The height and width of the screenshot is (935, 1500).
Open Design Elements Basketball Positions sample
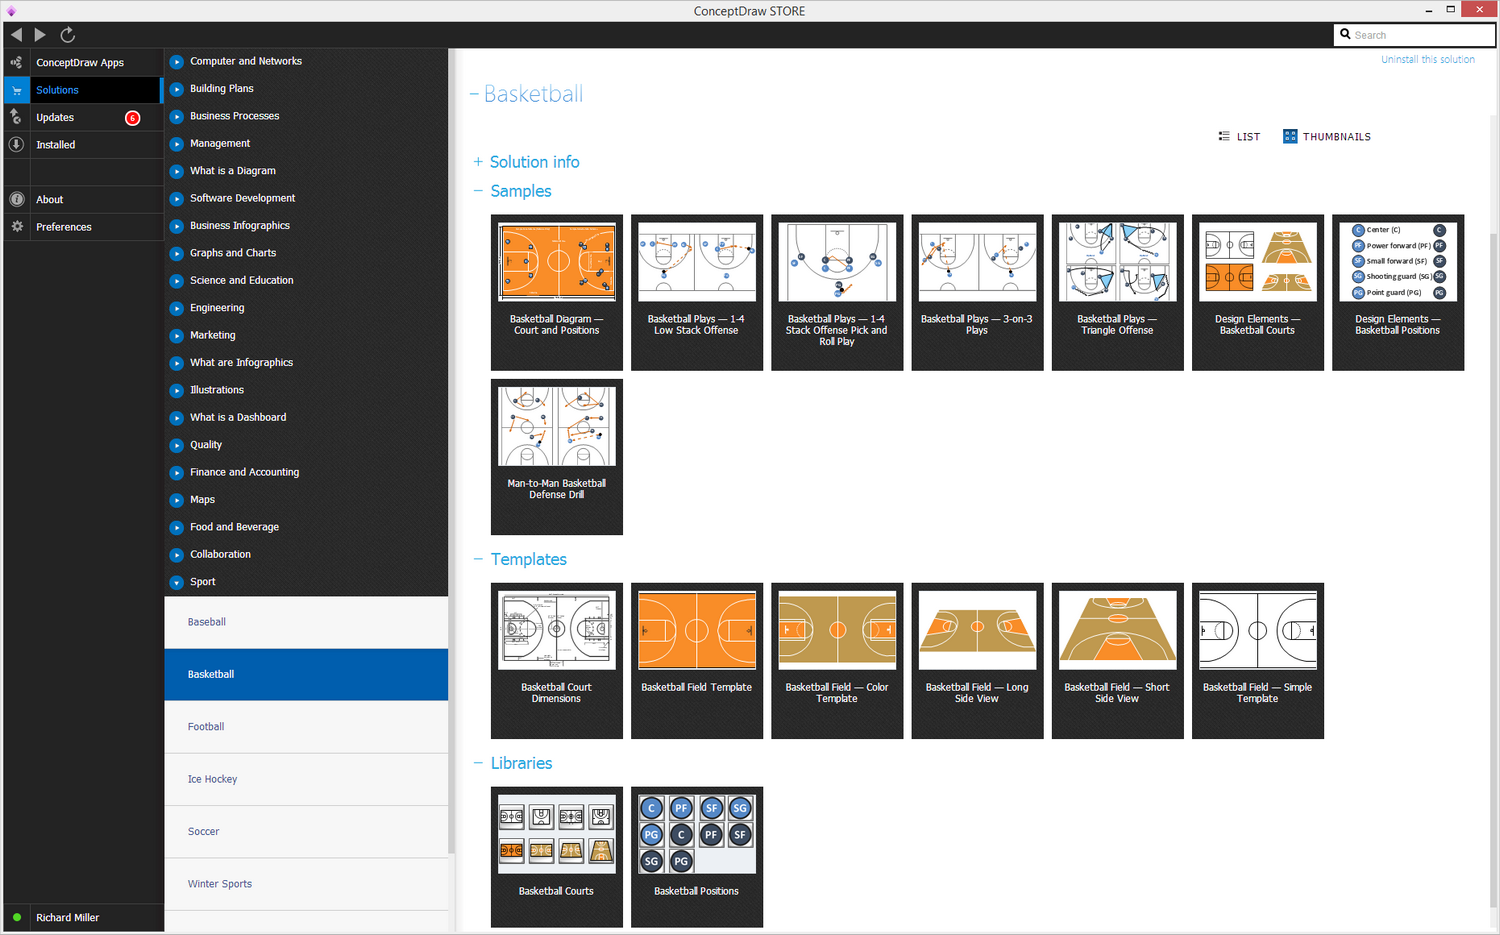[x=1398, y=292]
